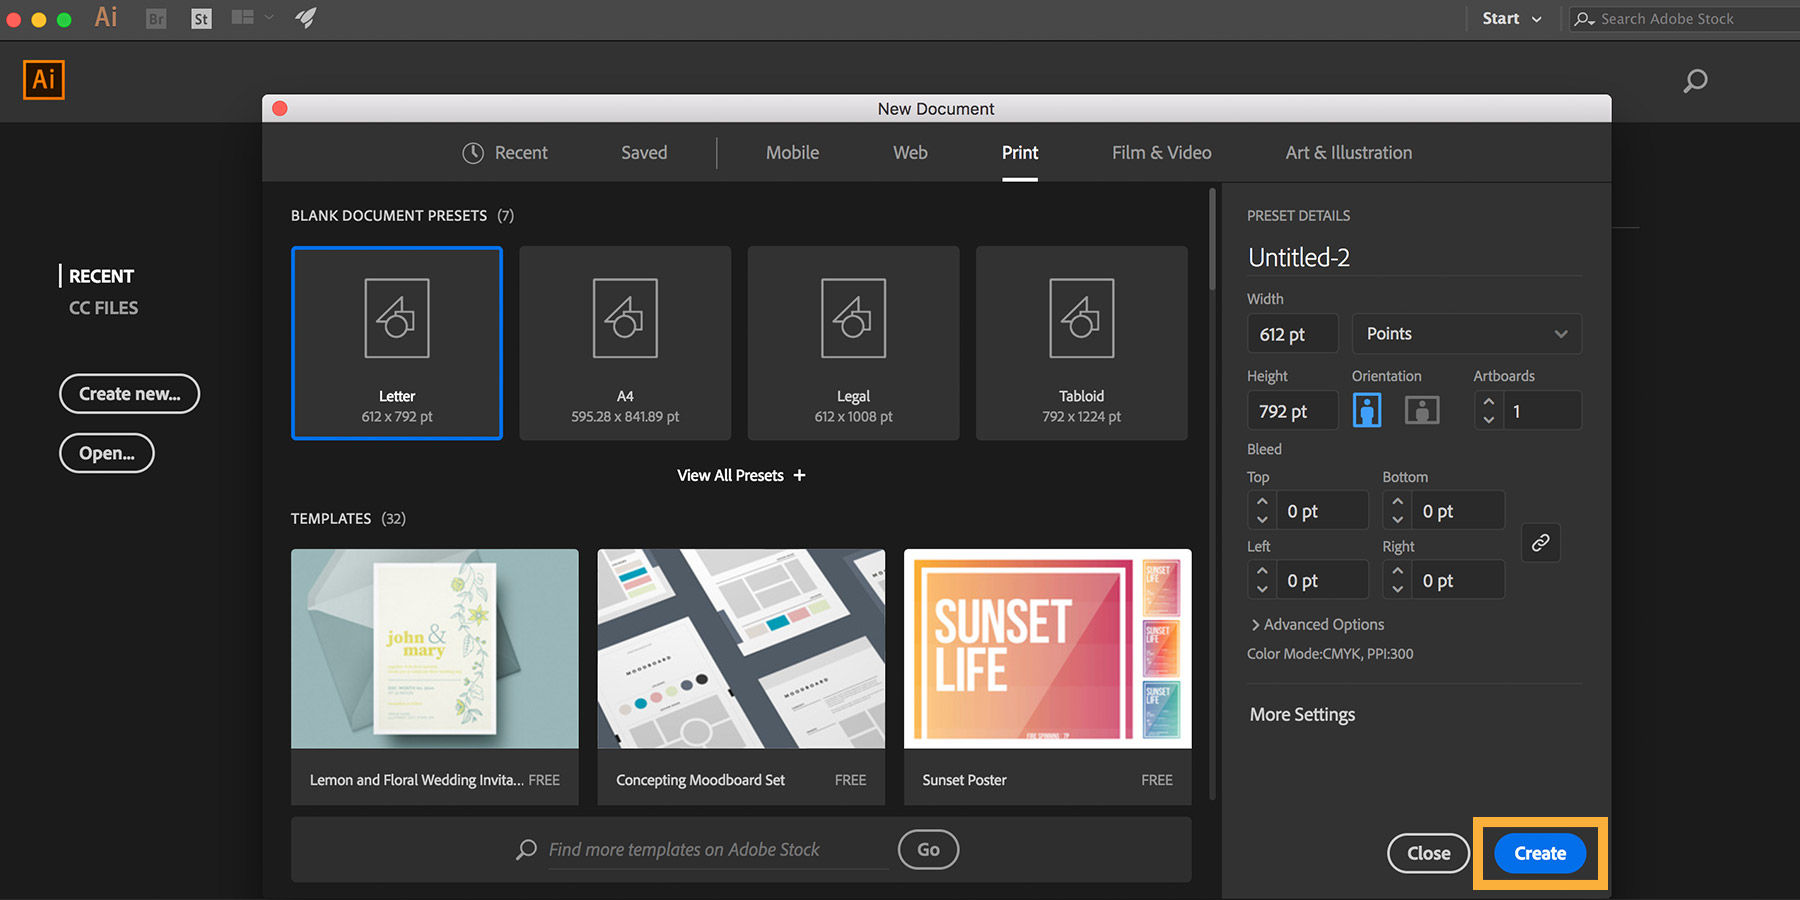Open the Start dropdown in the menu bar

coord(1512,18)
